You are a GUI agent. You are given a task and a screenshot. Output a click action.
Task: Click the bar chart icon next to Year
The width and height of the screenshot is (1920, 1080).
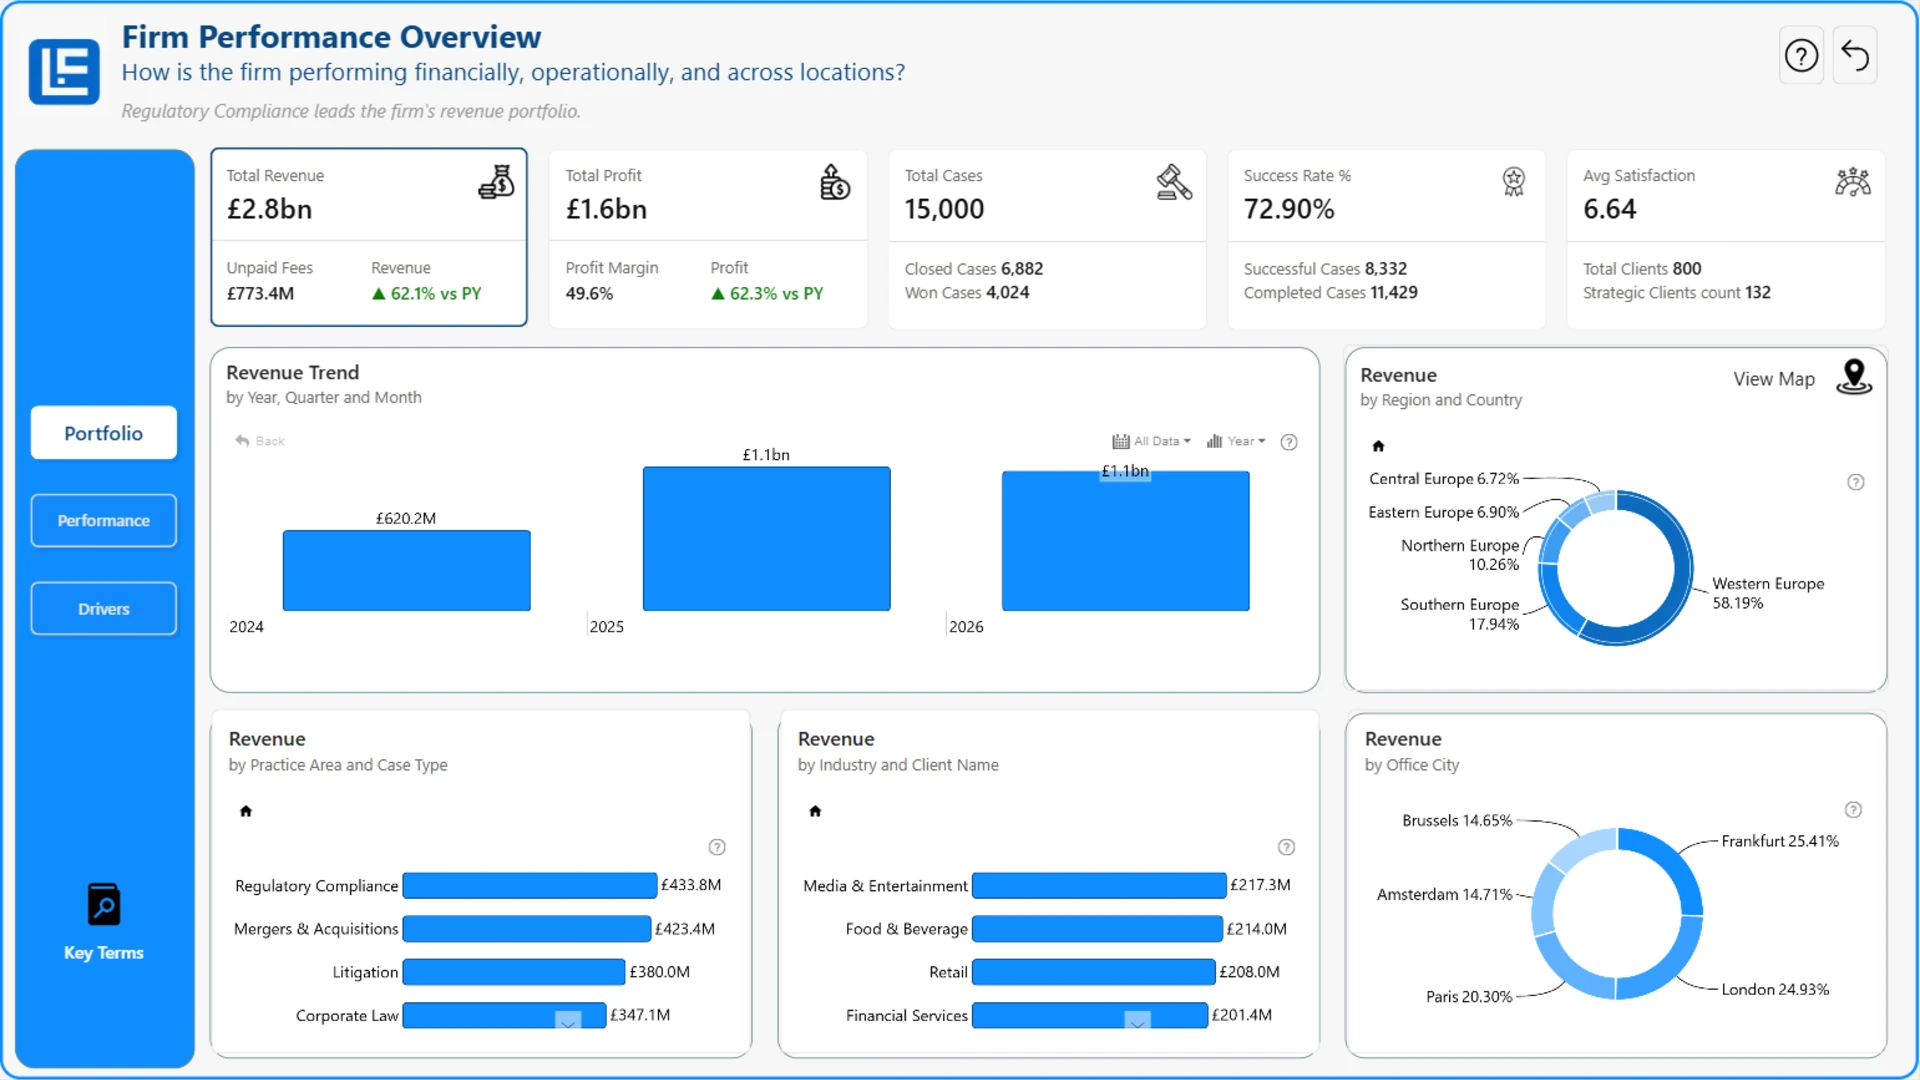(x=1214, y=441)
